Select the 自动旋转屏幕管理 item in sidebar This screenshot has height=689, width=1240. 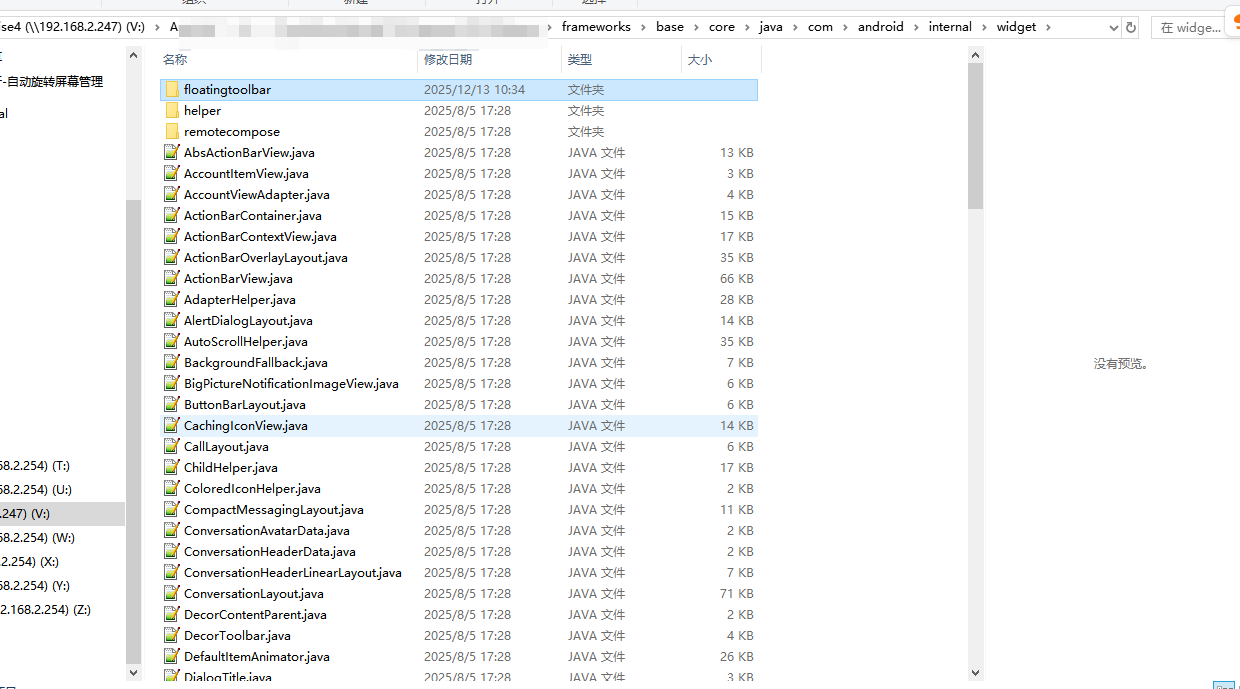coord(52,82)
